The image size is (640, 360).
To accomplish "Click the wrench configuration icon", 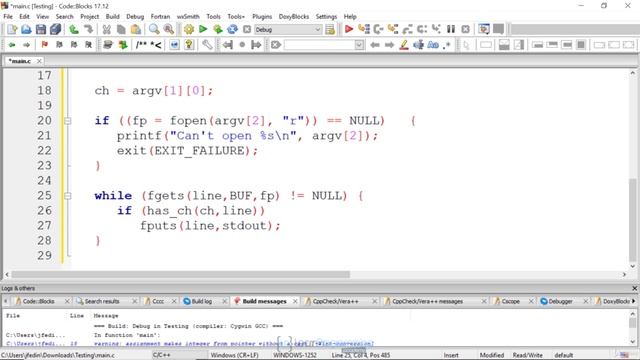I will point(207,45).
